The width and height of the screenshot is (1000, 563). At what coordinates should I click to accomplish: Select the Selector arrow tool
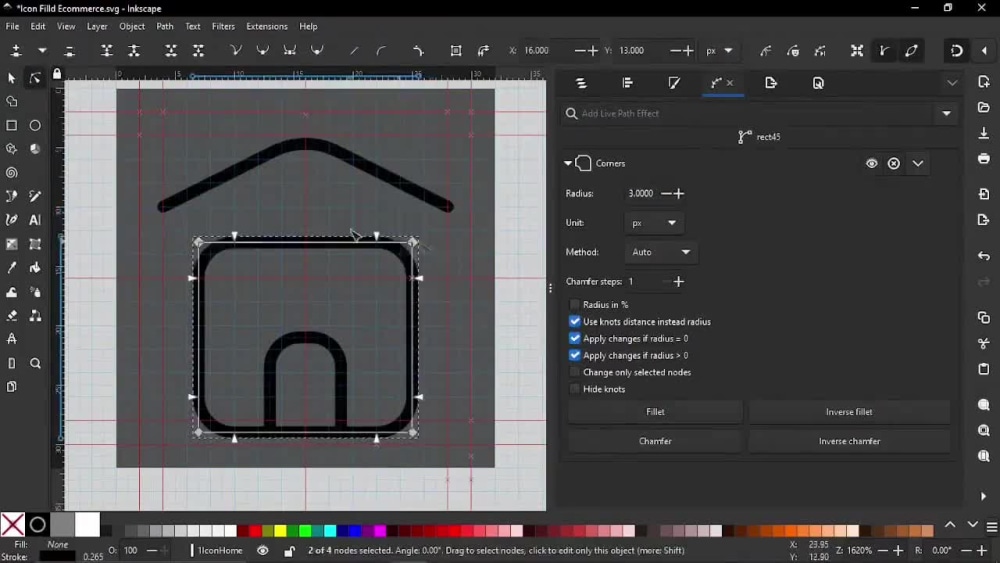[x=11, y=78]
